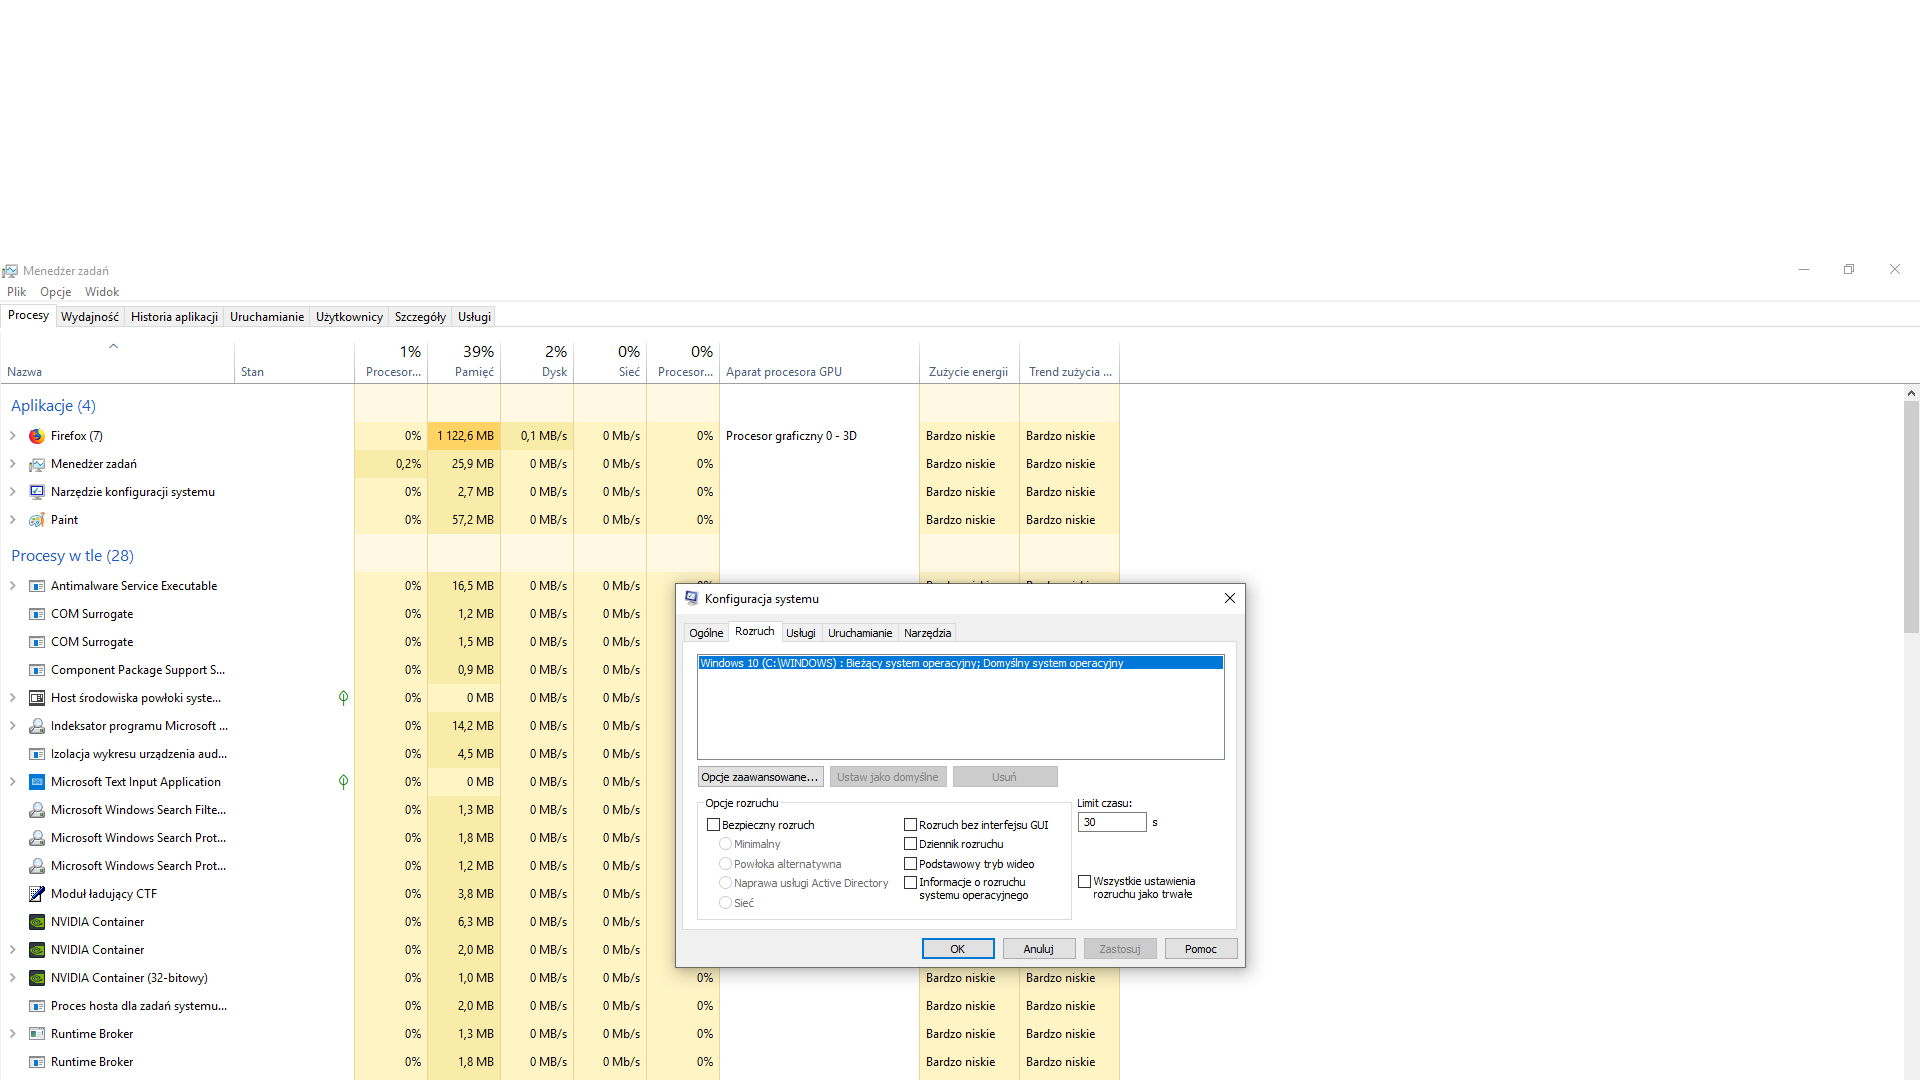Click the Konfiguracja systemu dialog title icon
This screenshot has width=1920, height=1080.
click(x=691, y=598)
